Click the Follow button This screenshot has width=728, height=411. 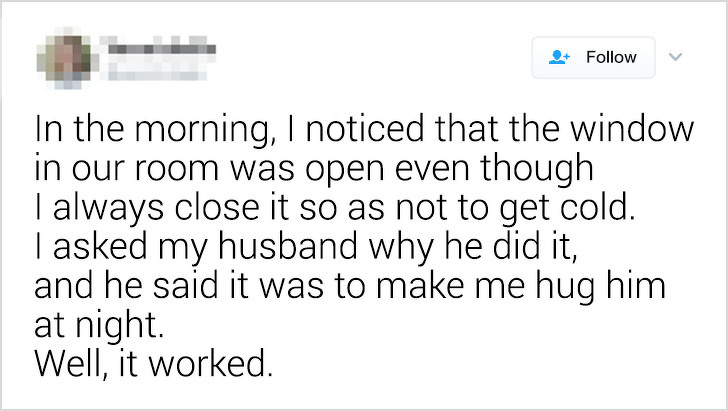(x=593, y=57)
